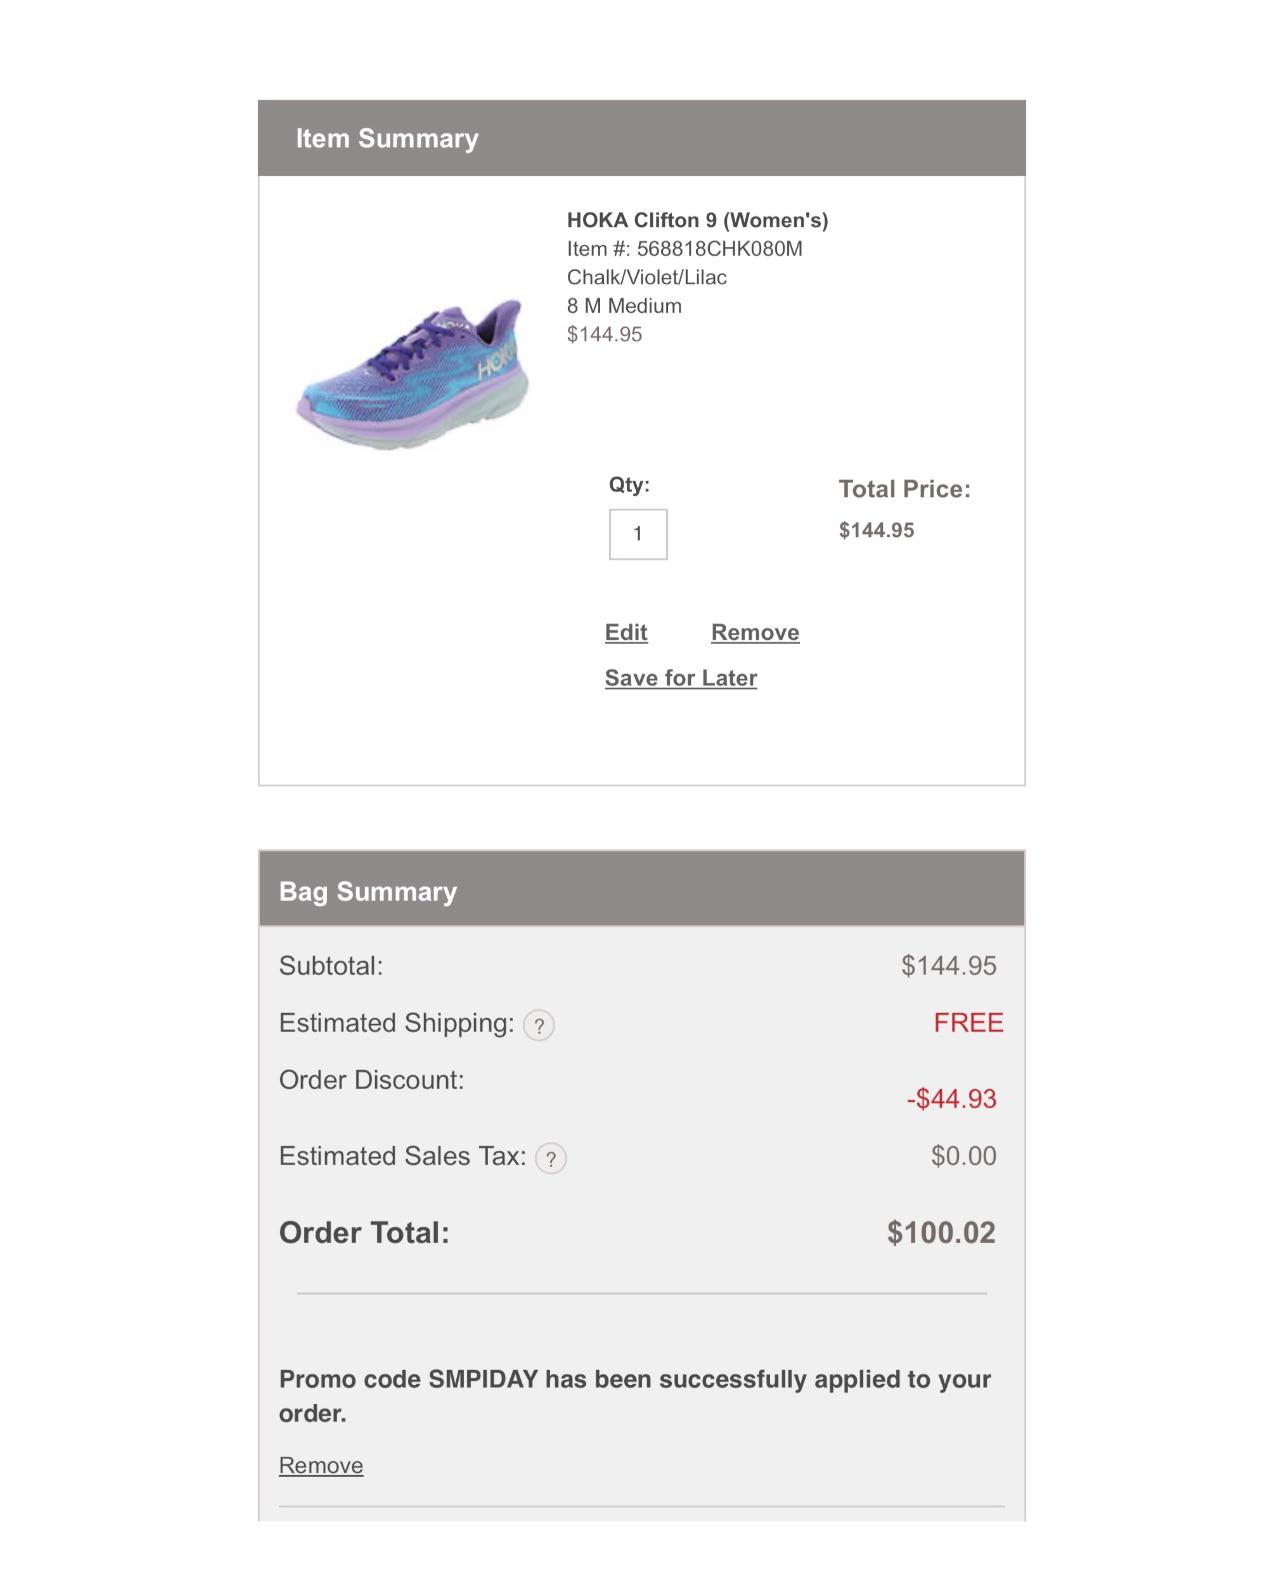1284x1596 pixels.
Task: Click the Subtotal amount $144.95
Action: pyautogui.click(x=949, y=966)
